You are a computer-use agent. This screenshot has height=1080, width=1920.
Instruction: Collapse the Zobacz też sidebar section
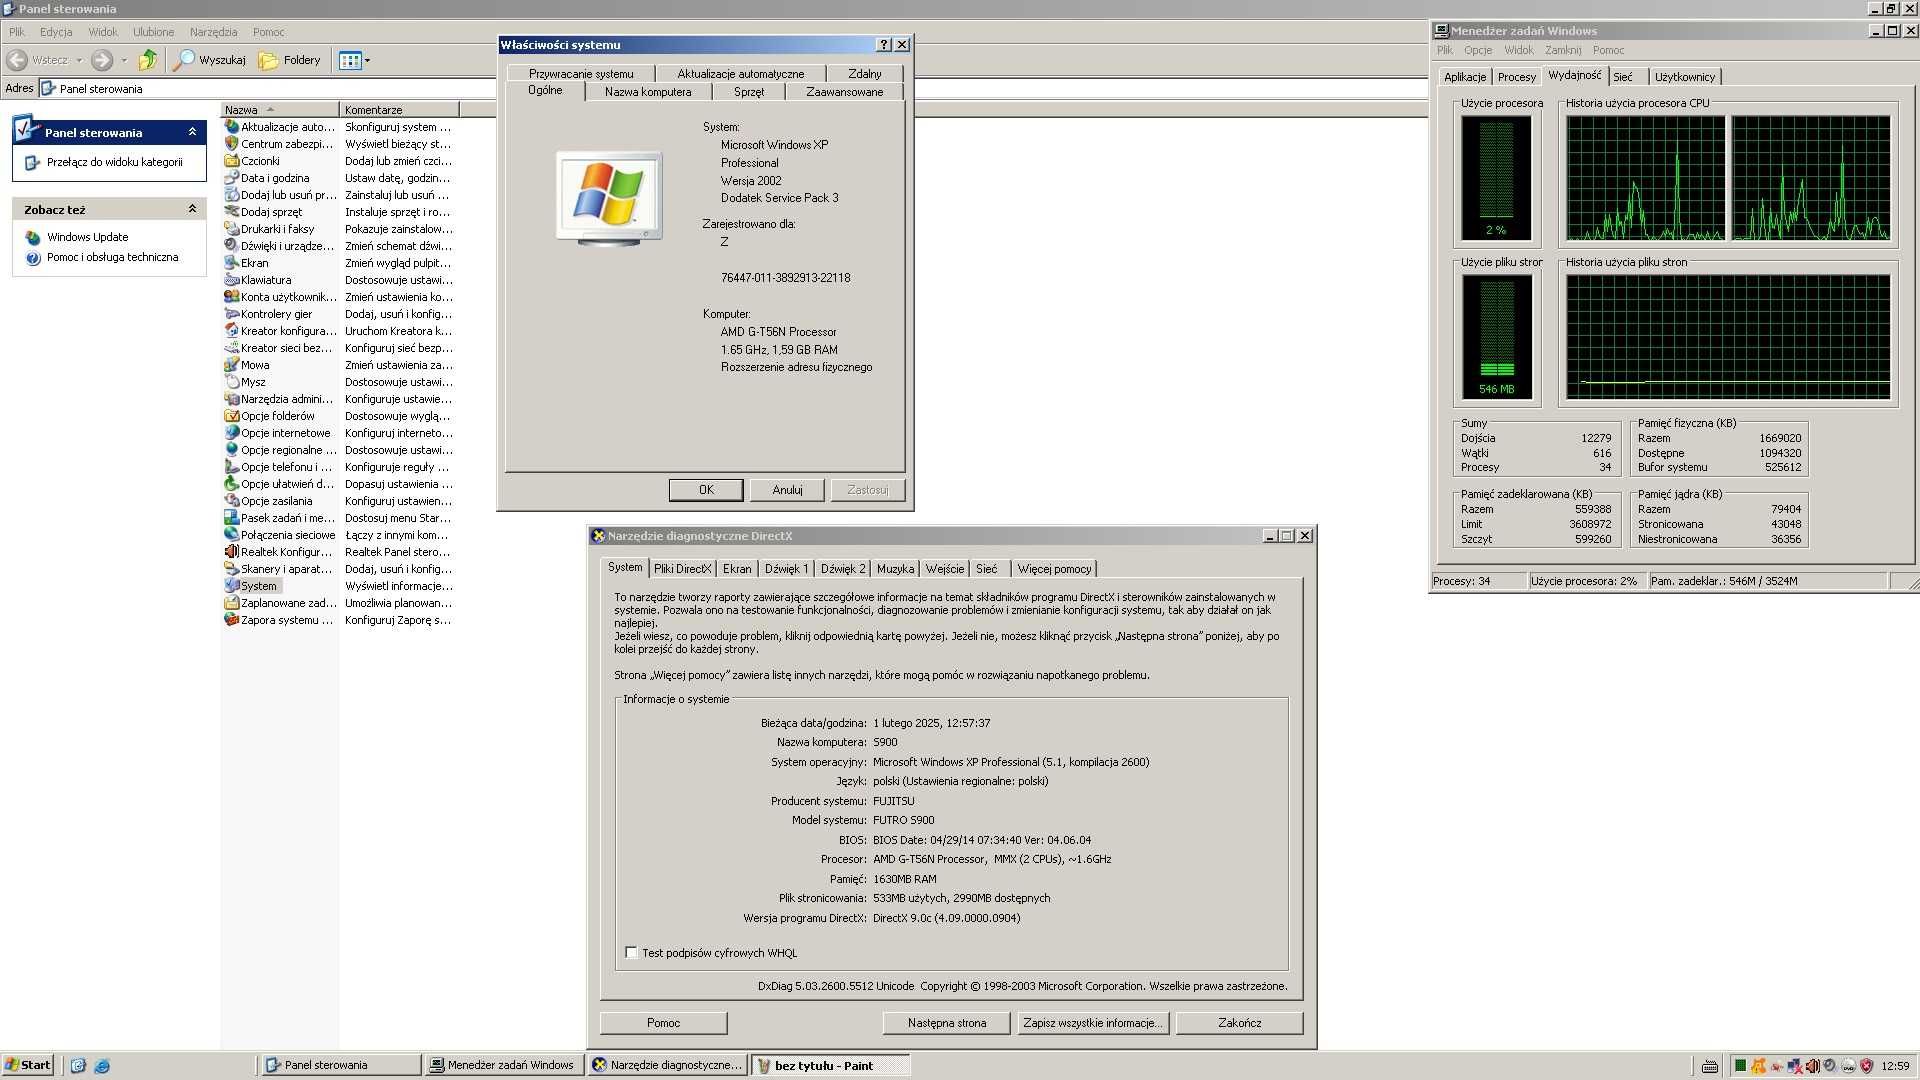coord(192,209)
